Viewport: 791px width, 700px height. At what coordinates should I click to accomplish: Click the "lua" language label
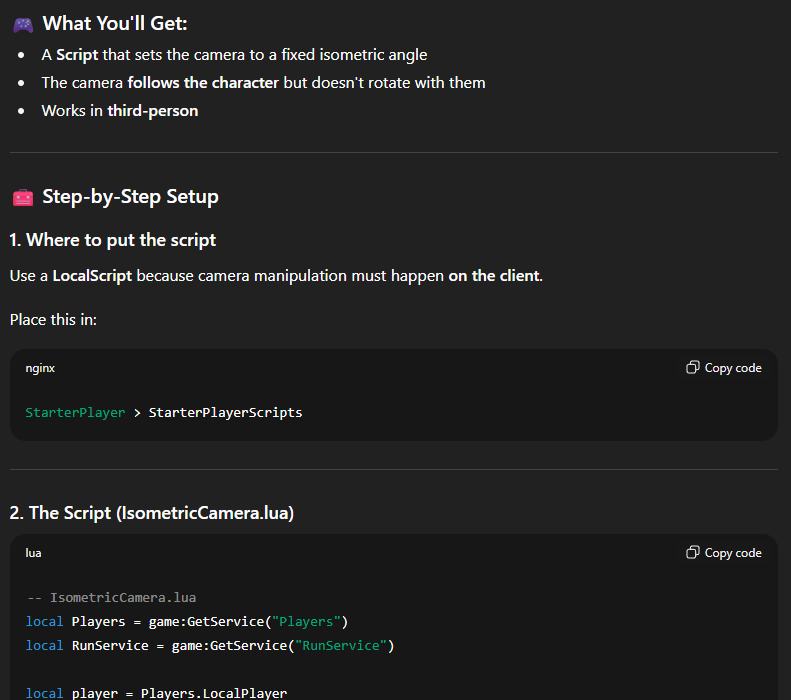click(x=33, y=553)
